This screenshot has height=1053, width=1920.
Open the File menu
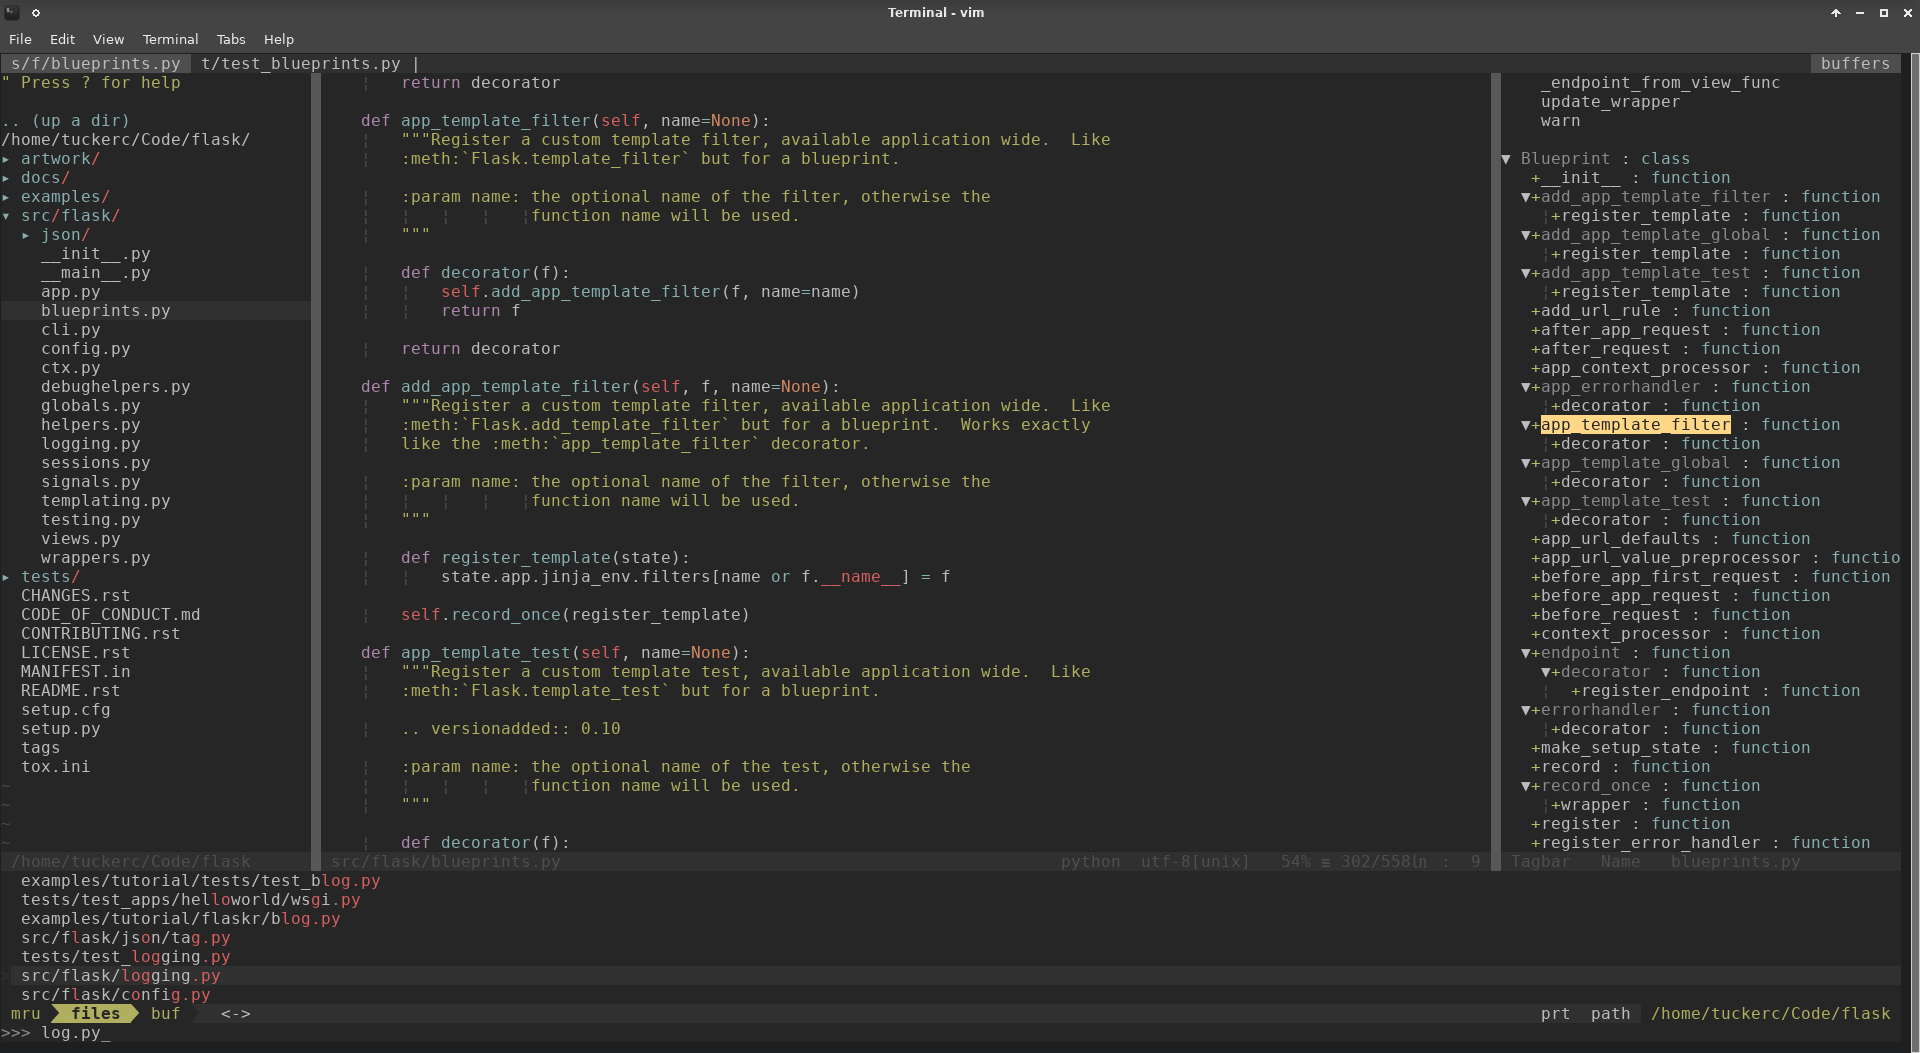pyautogui.click(x=20, y=39)
